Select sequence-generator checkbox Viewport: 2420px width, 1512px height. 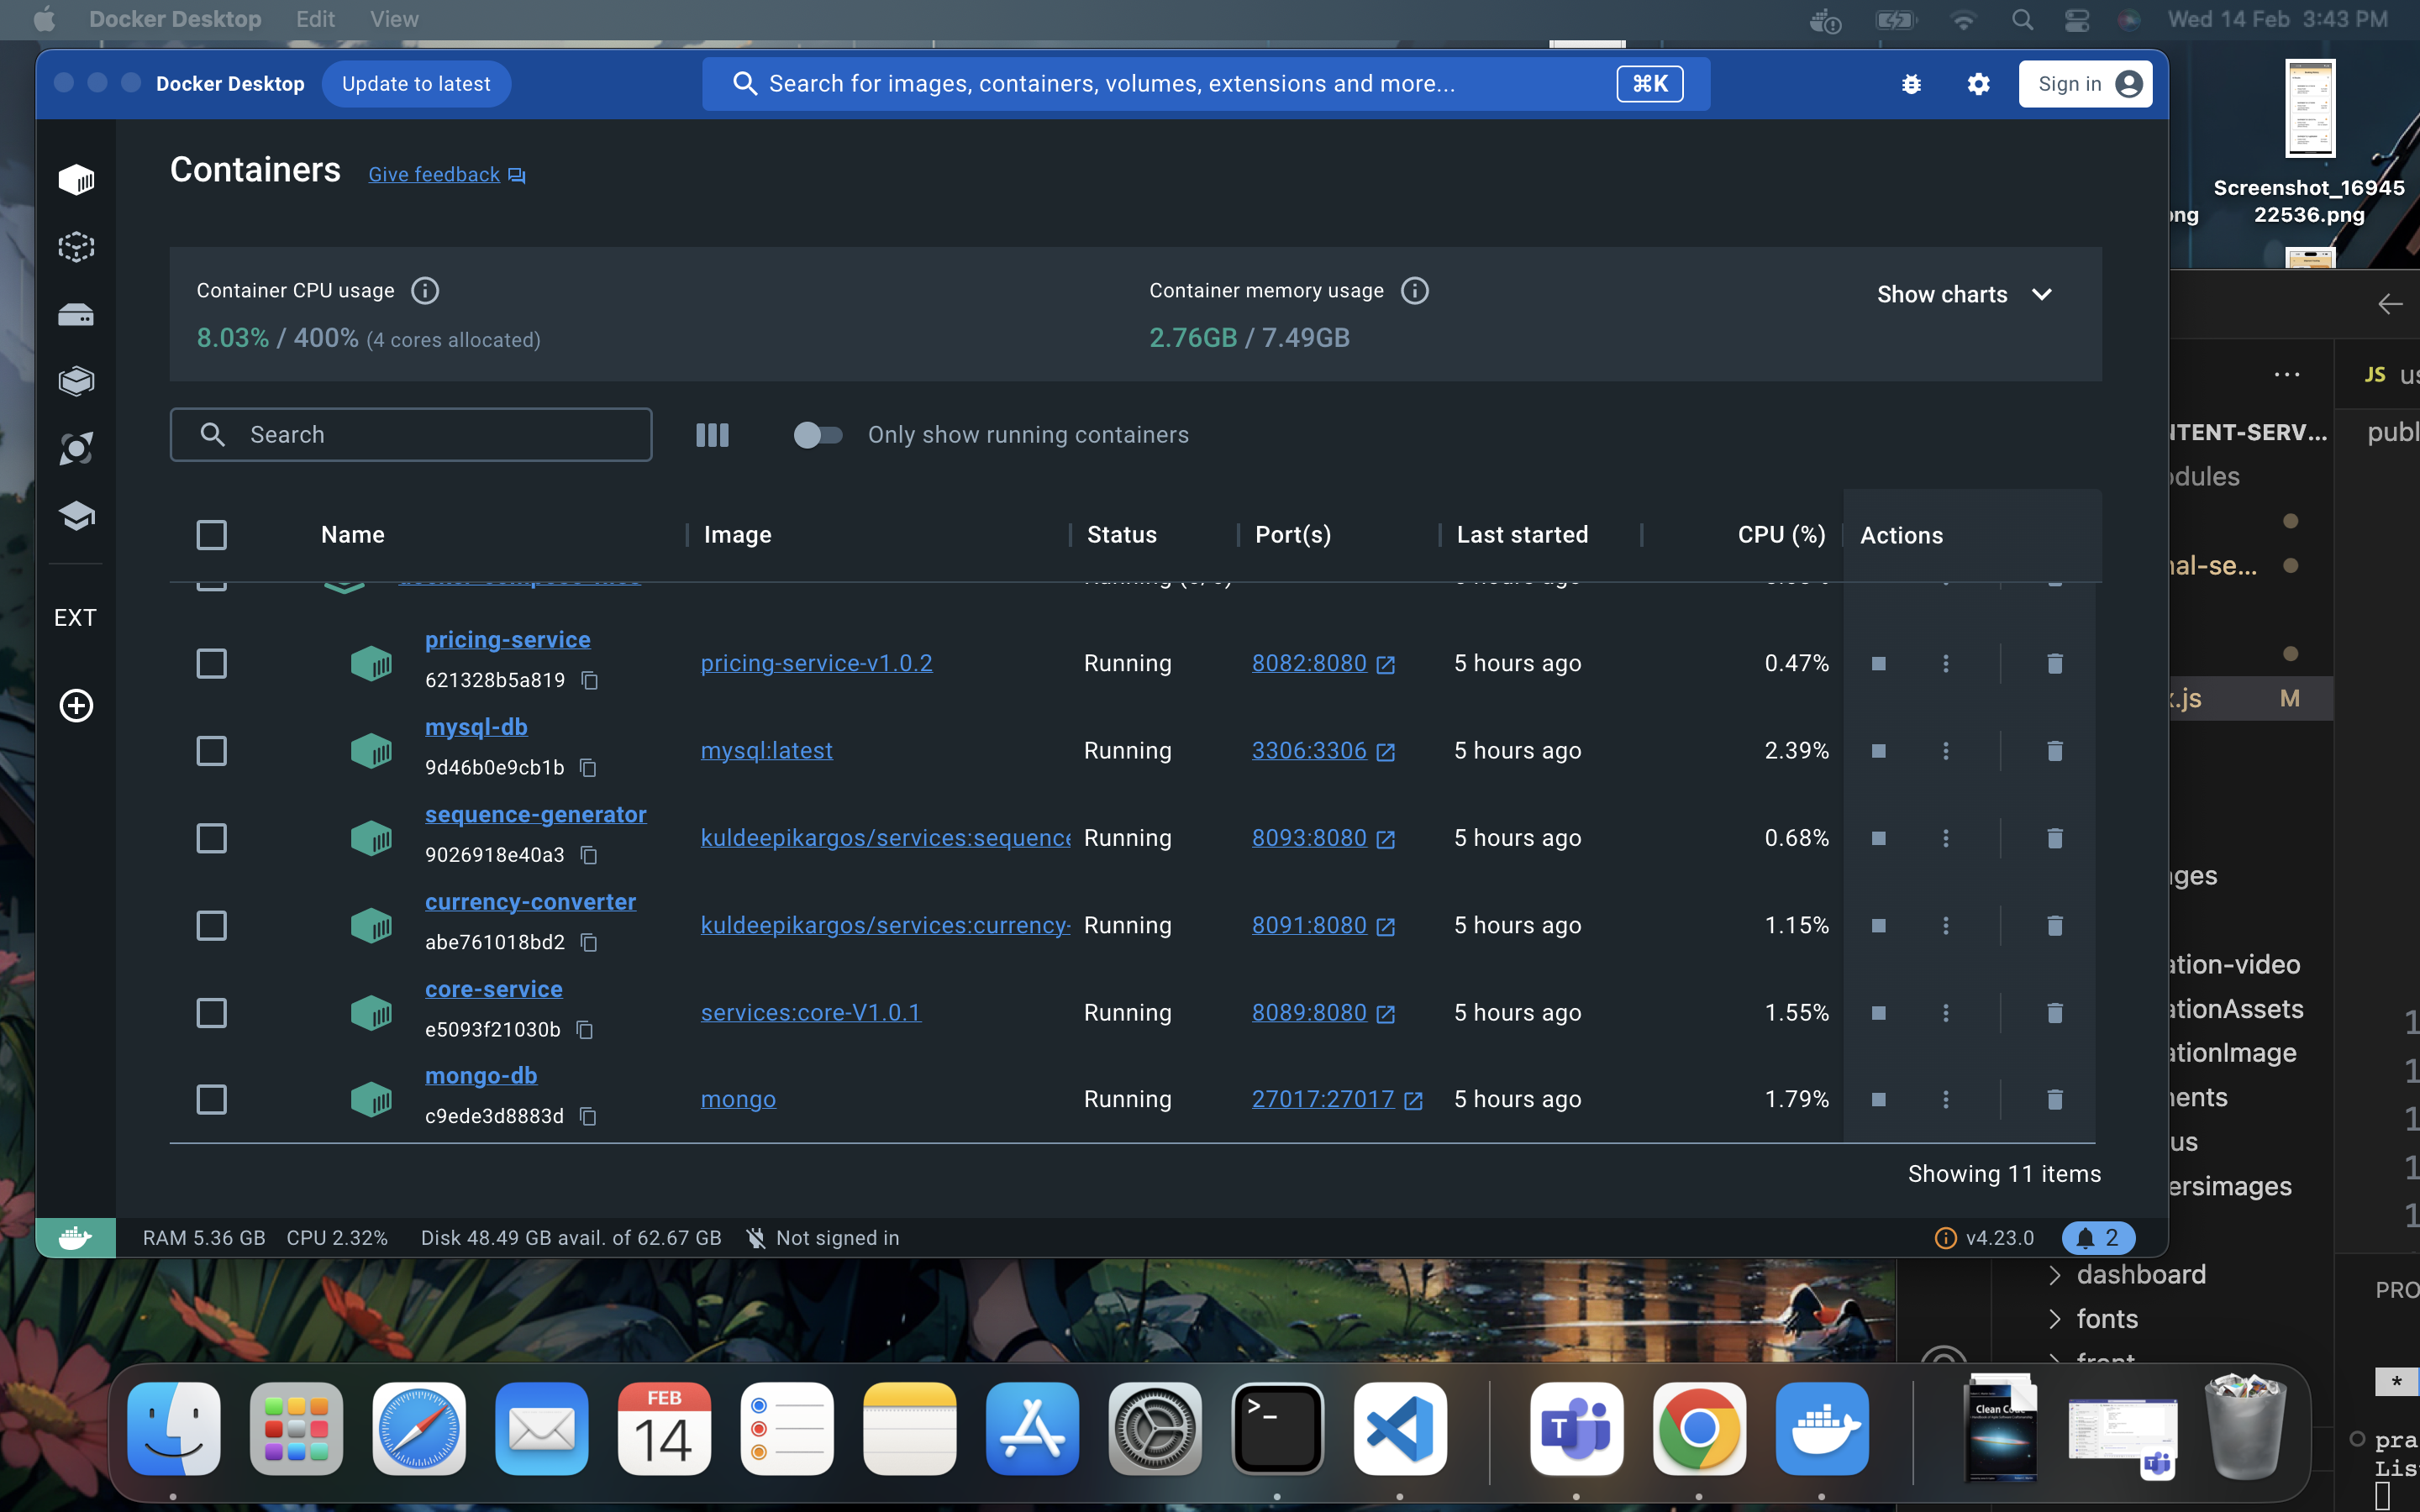click(211, 838)
